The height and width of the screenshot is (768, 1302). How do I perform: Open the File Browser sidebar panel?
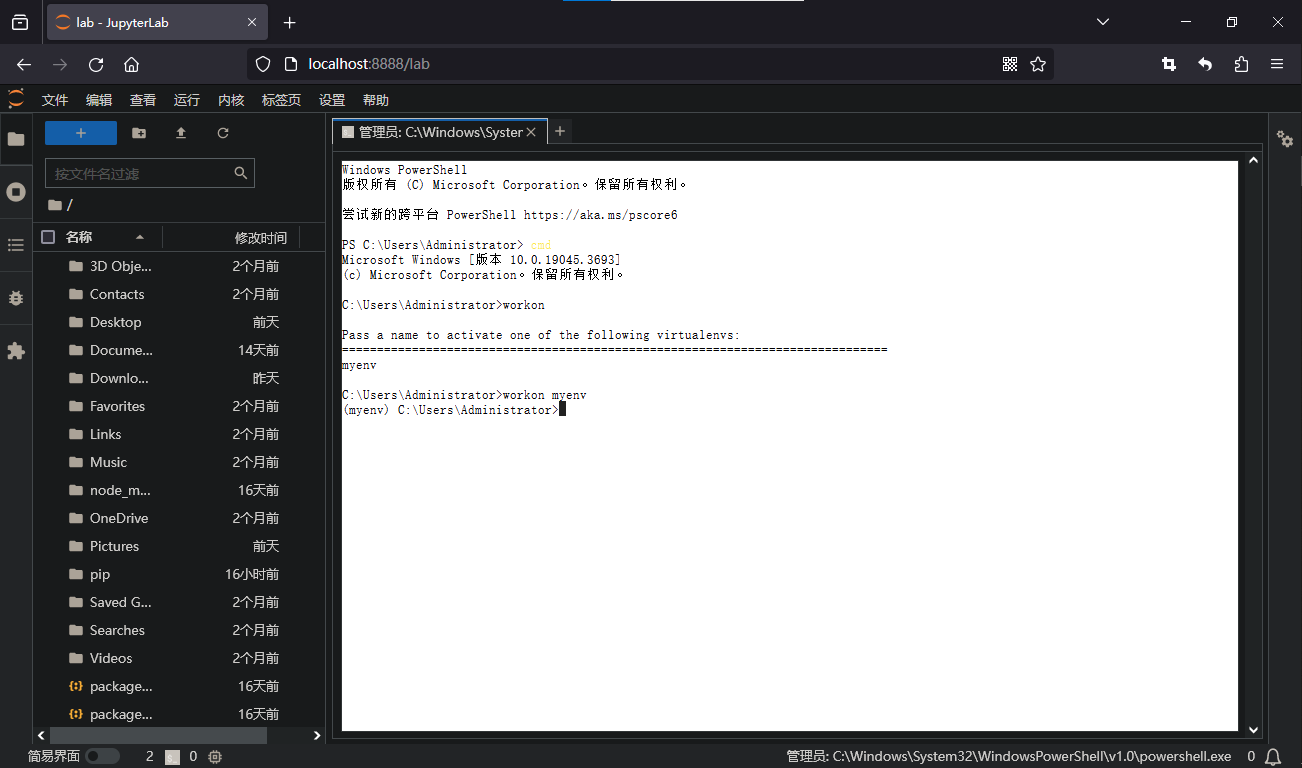pos(16,139)
